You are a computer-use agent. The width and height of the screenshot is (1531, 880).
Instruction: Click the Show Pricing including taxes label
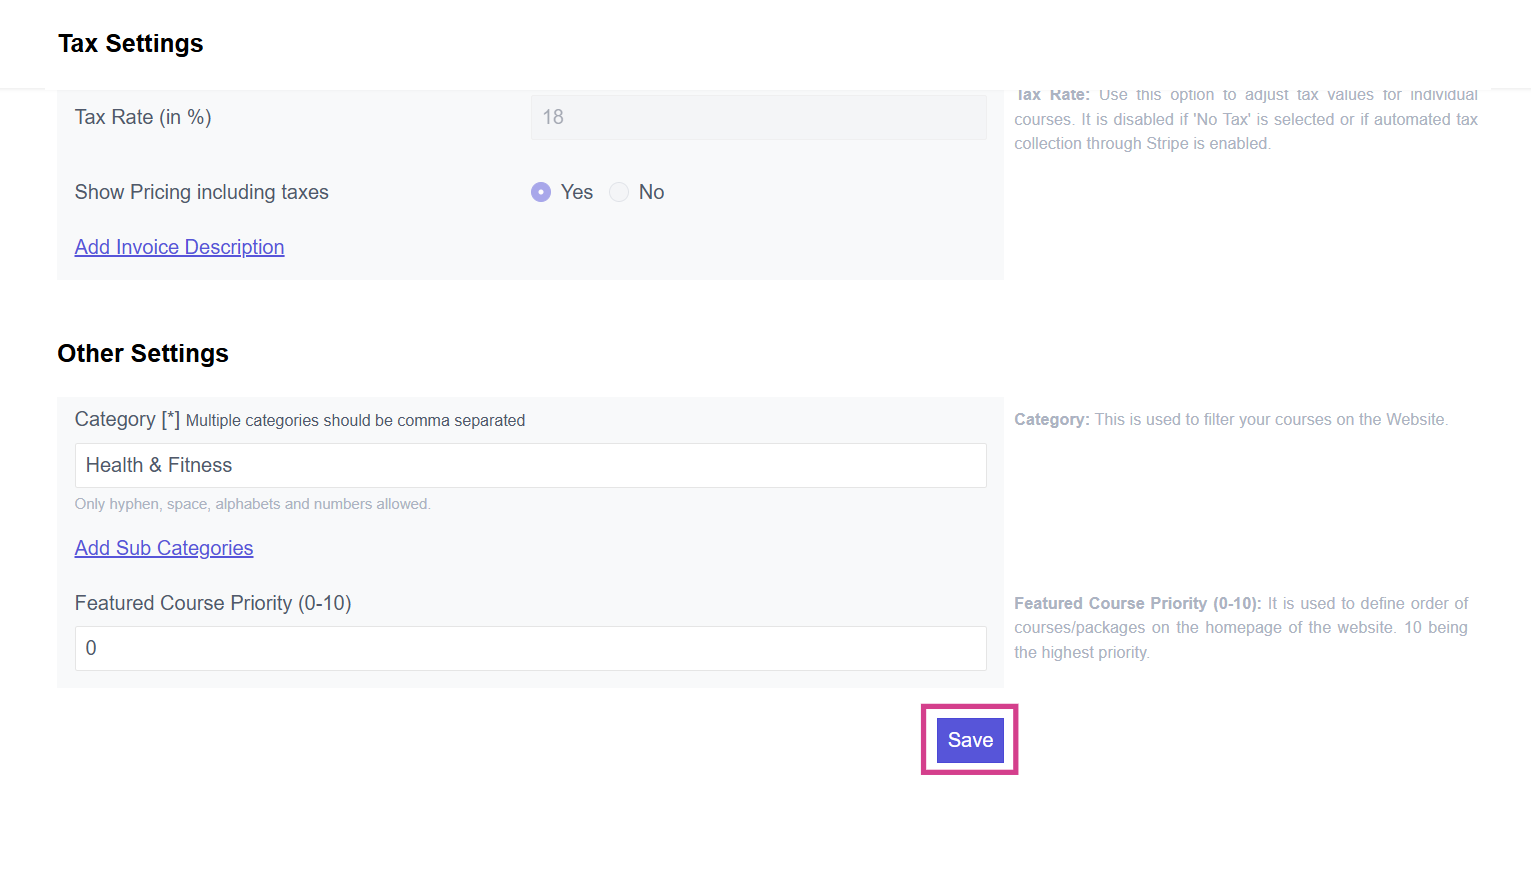(x=201, y=192)
